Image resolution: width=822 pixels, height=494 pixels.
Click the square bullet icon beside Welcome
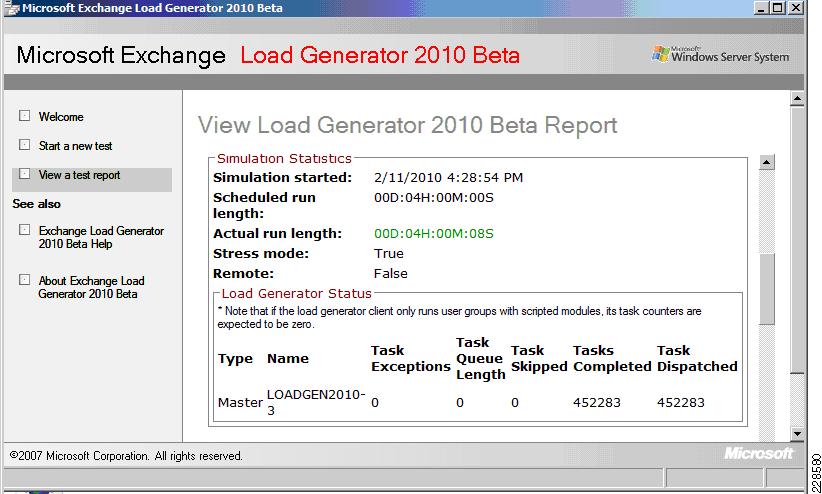25,115
